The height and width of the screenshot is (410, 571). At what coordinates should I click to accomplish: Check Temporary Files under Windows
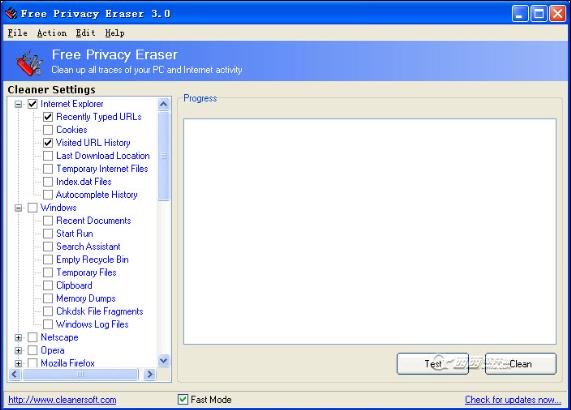[48, 272]
